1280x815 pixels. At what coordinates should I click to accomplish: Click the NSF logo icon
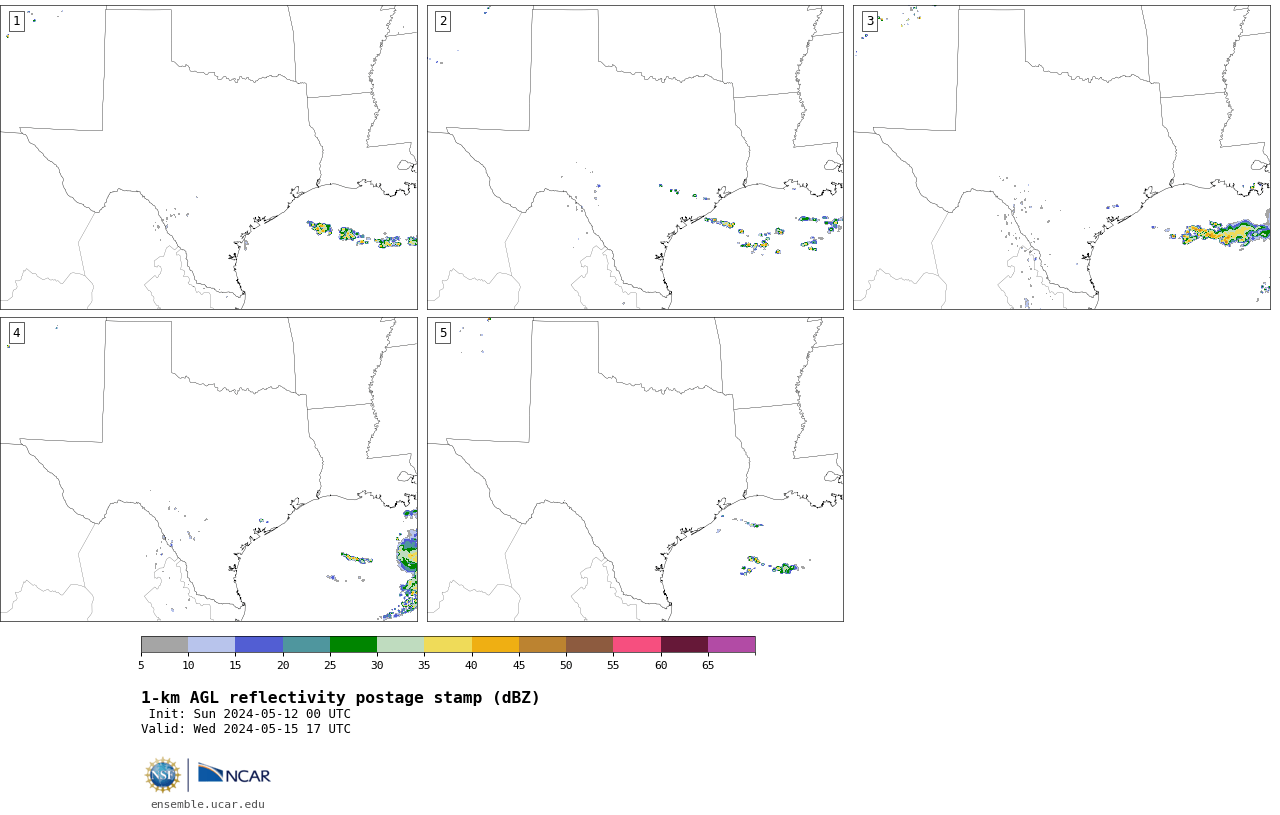163,775
